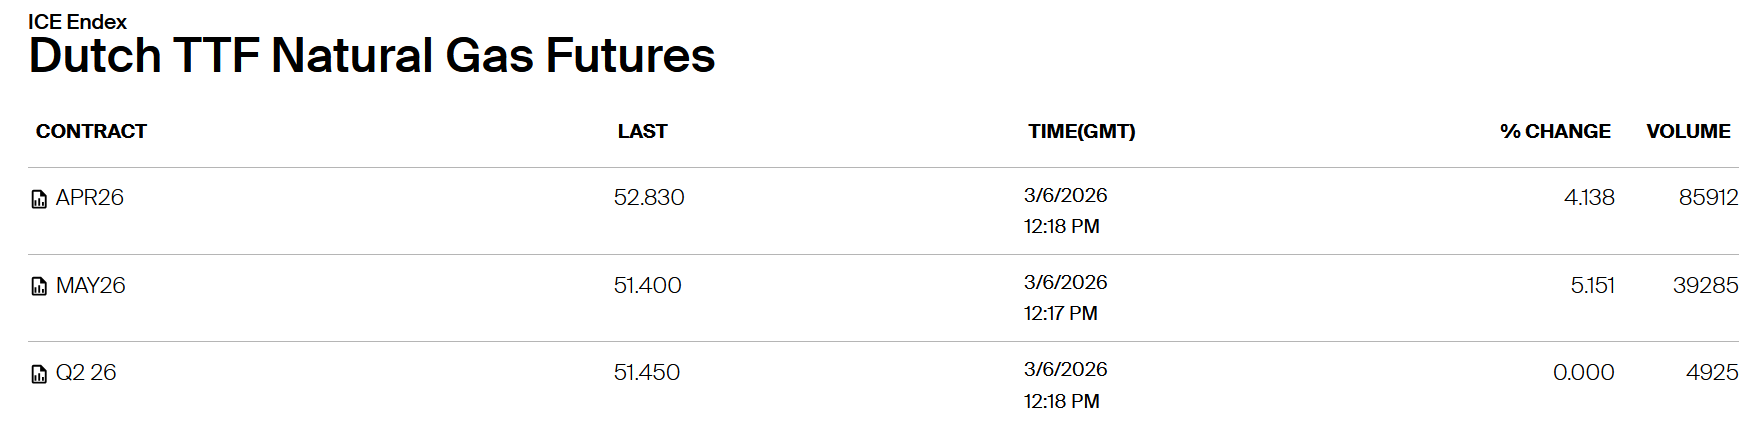Click the % CHANGE column header
Image resolution: width=1746 pixels, height=421 pixels.
click(x=1555, y=132)
